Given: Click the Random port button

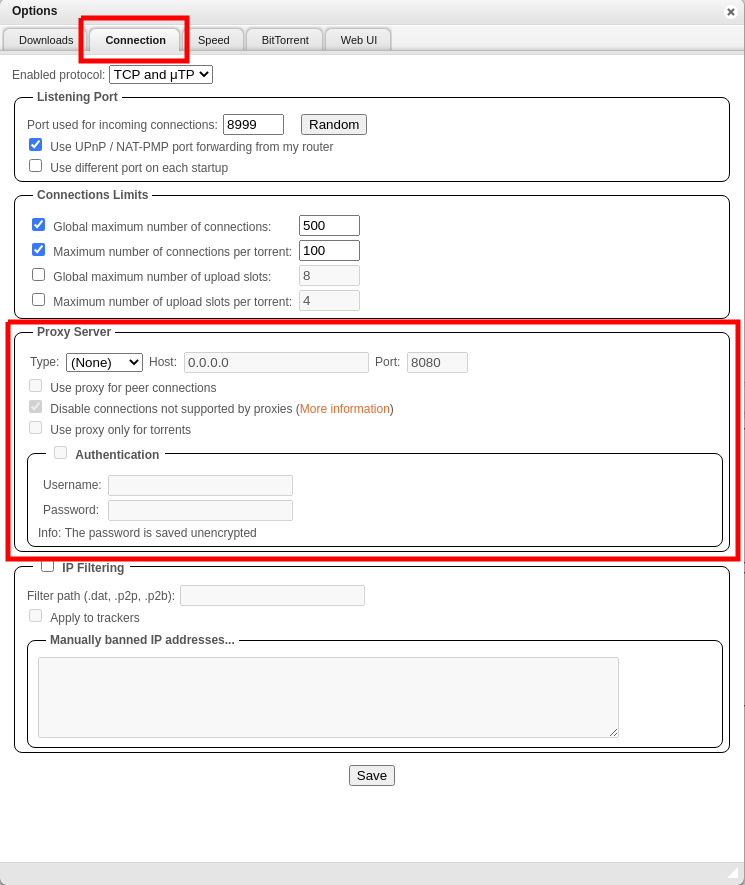Looking at the screenshot, I should pyautogui.click(x=334, y=125).
